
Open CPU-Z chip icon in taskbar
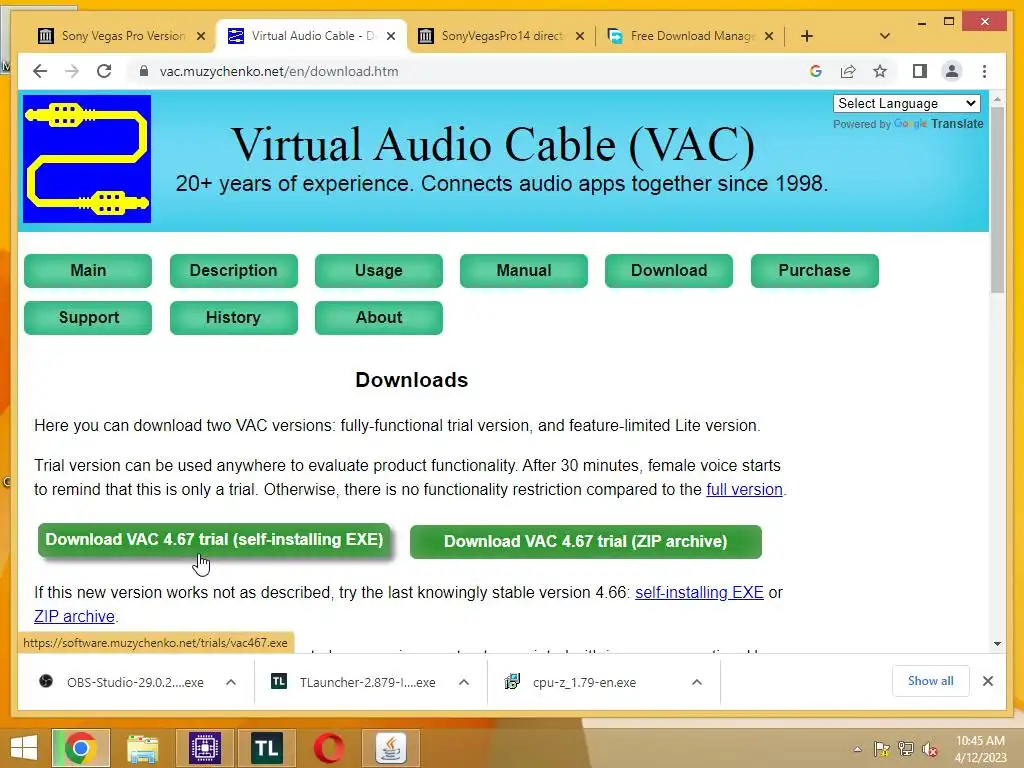coord(205,748)
